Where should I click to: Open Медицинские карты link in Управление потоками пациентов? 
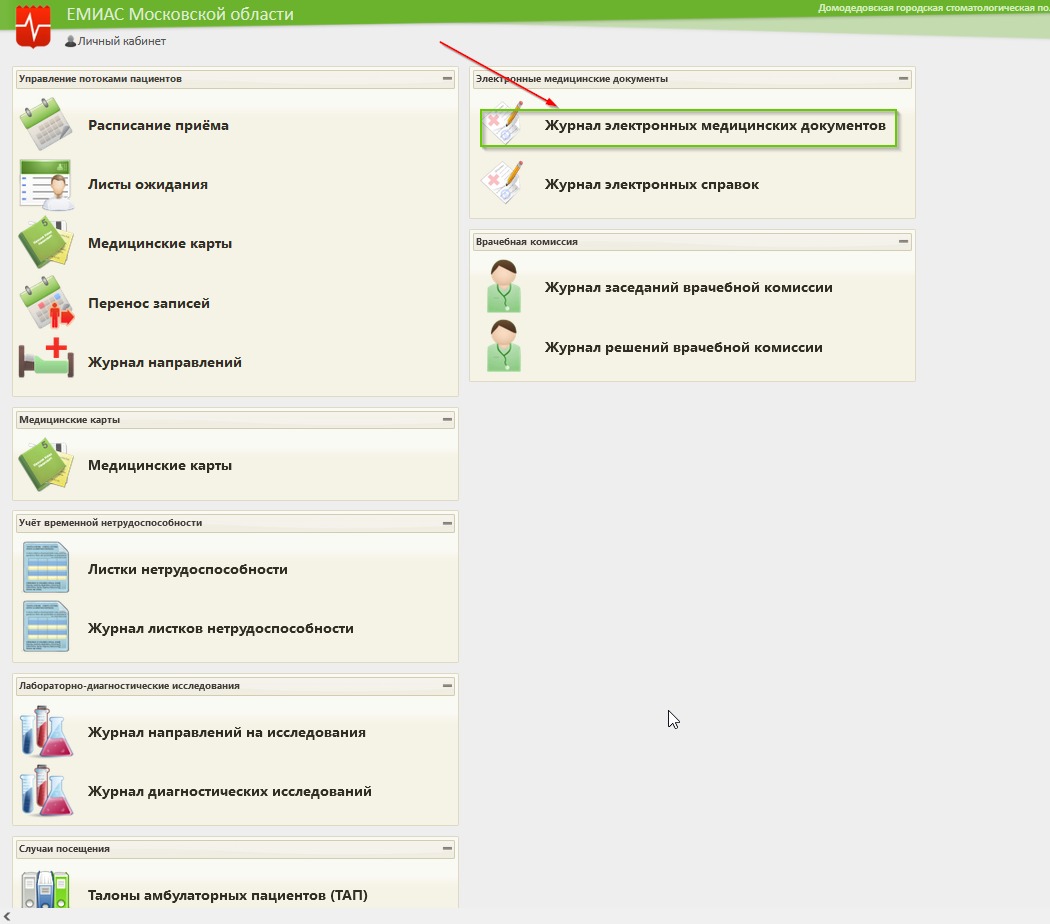click(159, 243)
